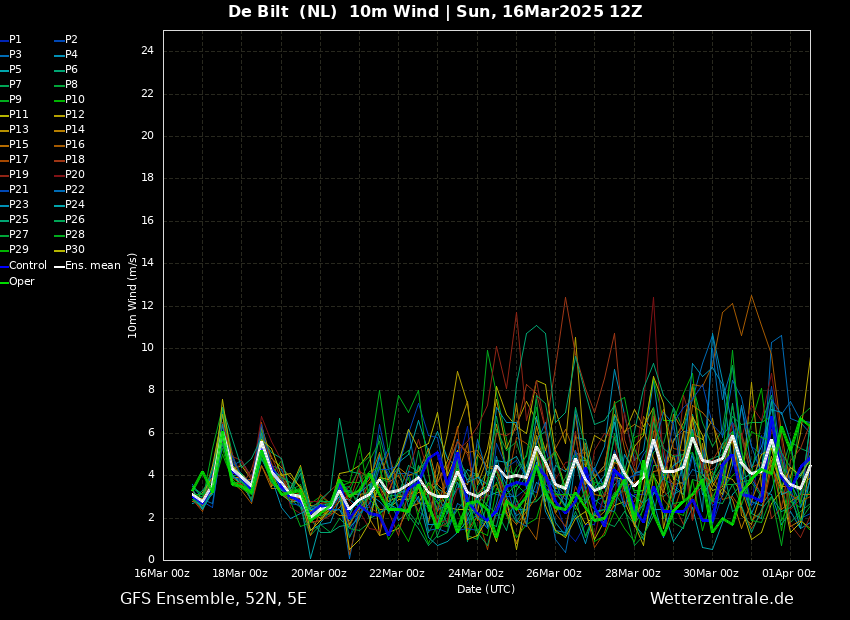
Task: Select the P1 legend entry
Action: pos(15,40)
